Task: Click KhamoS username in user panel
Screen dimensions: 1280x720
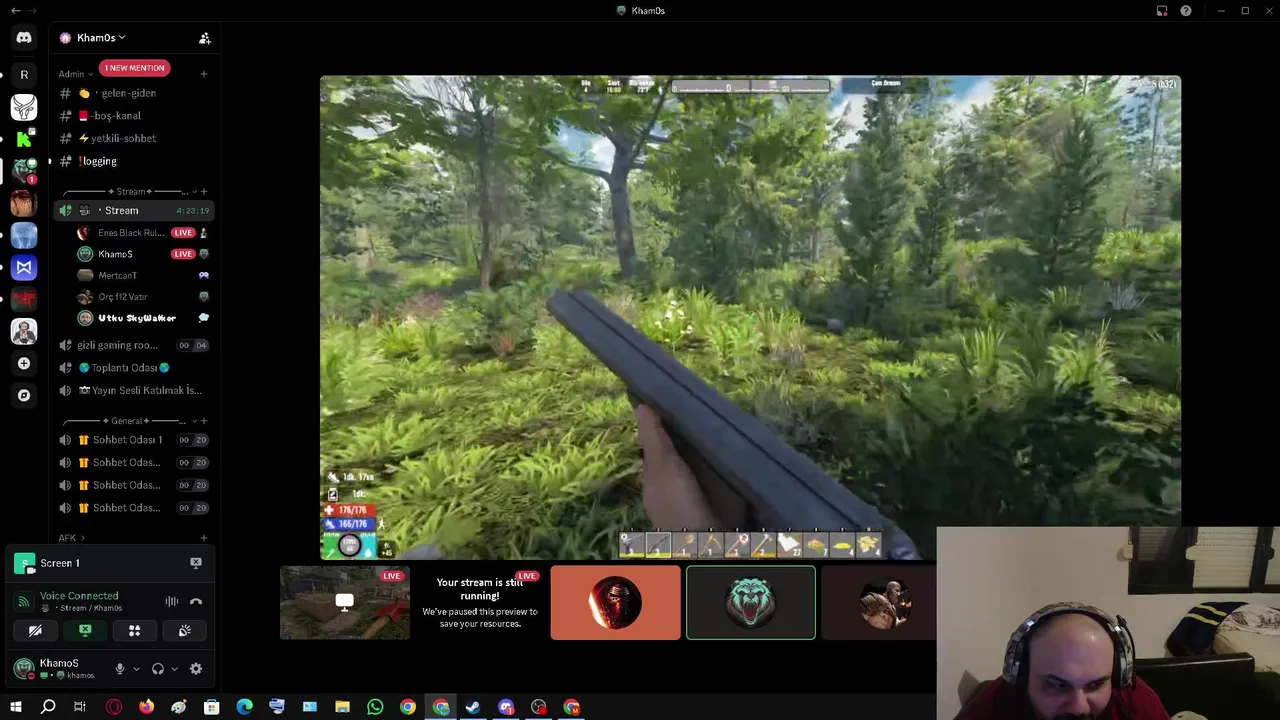Action: pyautogui.click(x=59, y=663)
